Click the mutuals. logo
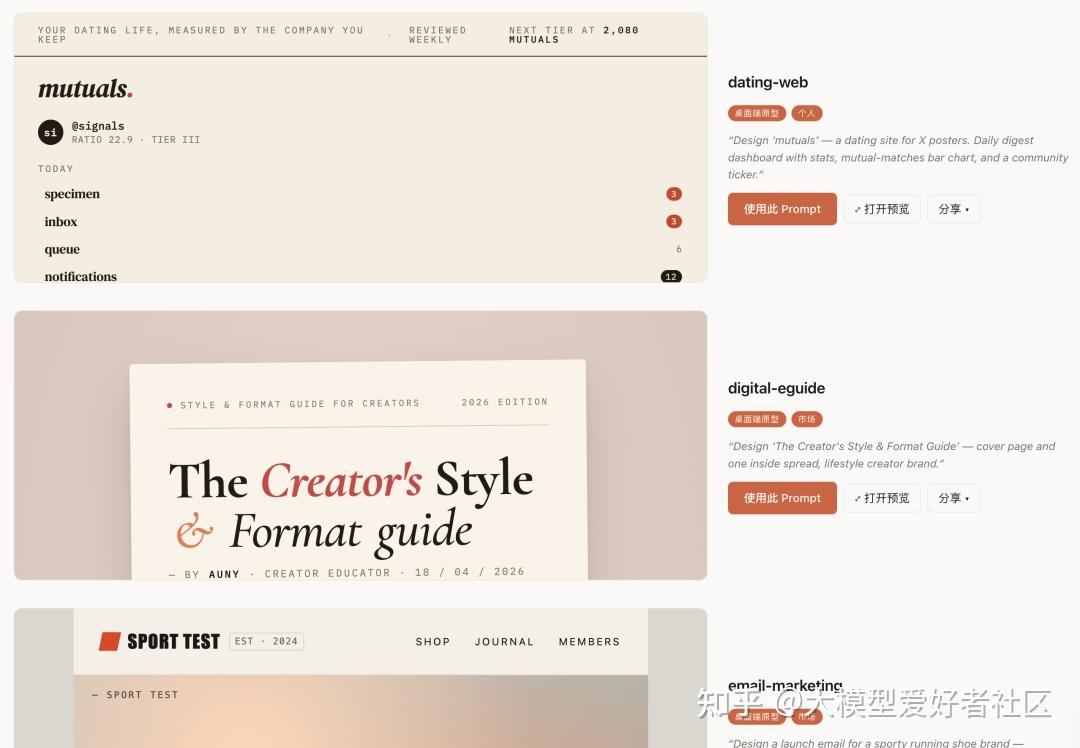This screenshot has width=1080, height=748. pos(85,89)
